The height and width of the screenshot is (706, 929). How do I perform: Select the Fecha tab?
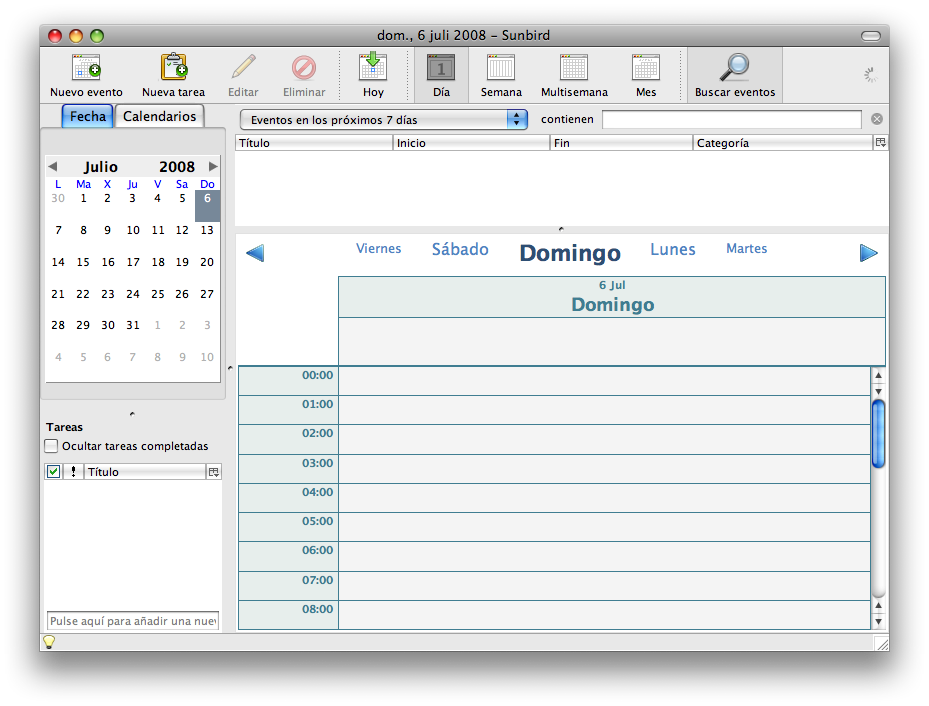(88, 116)
